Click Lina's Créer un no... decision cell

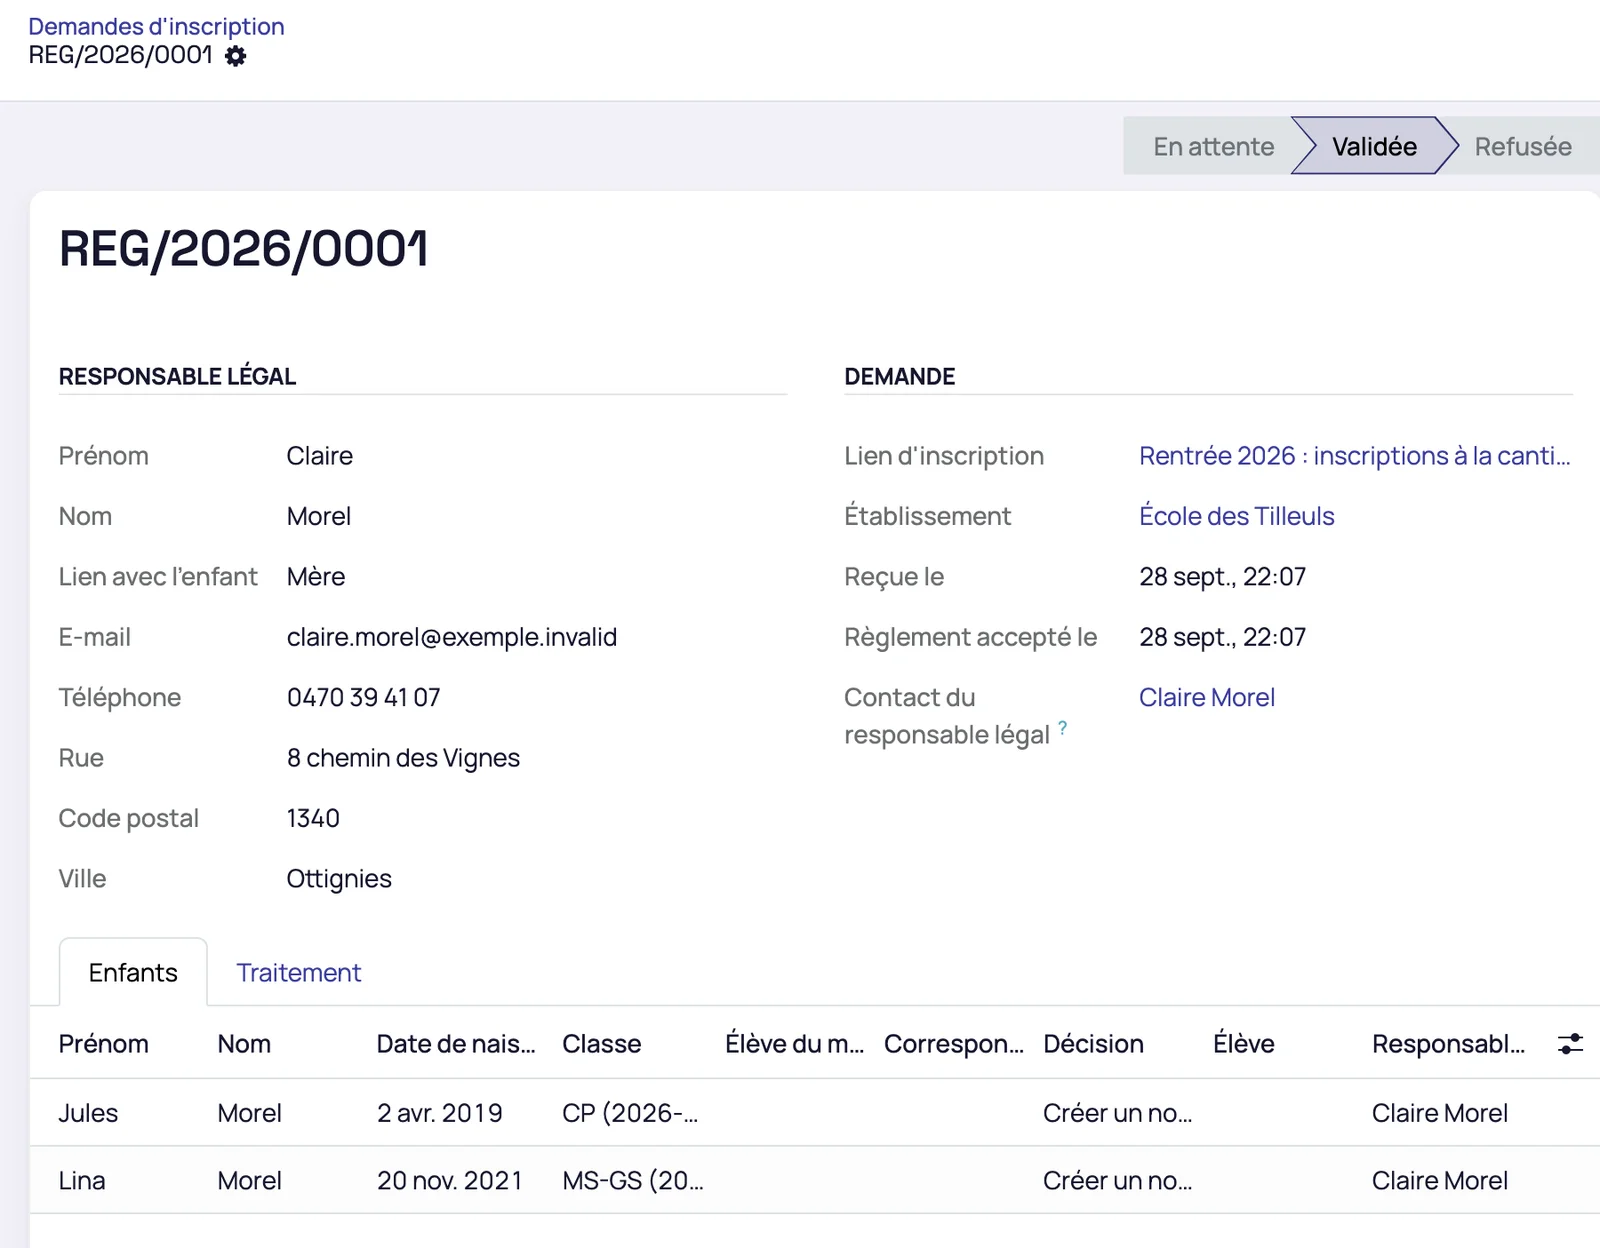[x=1117, y=1181]
